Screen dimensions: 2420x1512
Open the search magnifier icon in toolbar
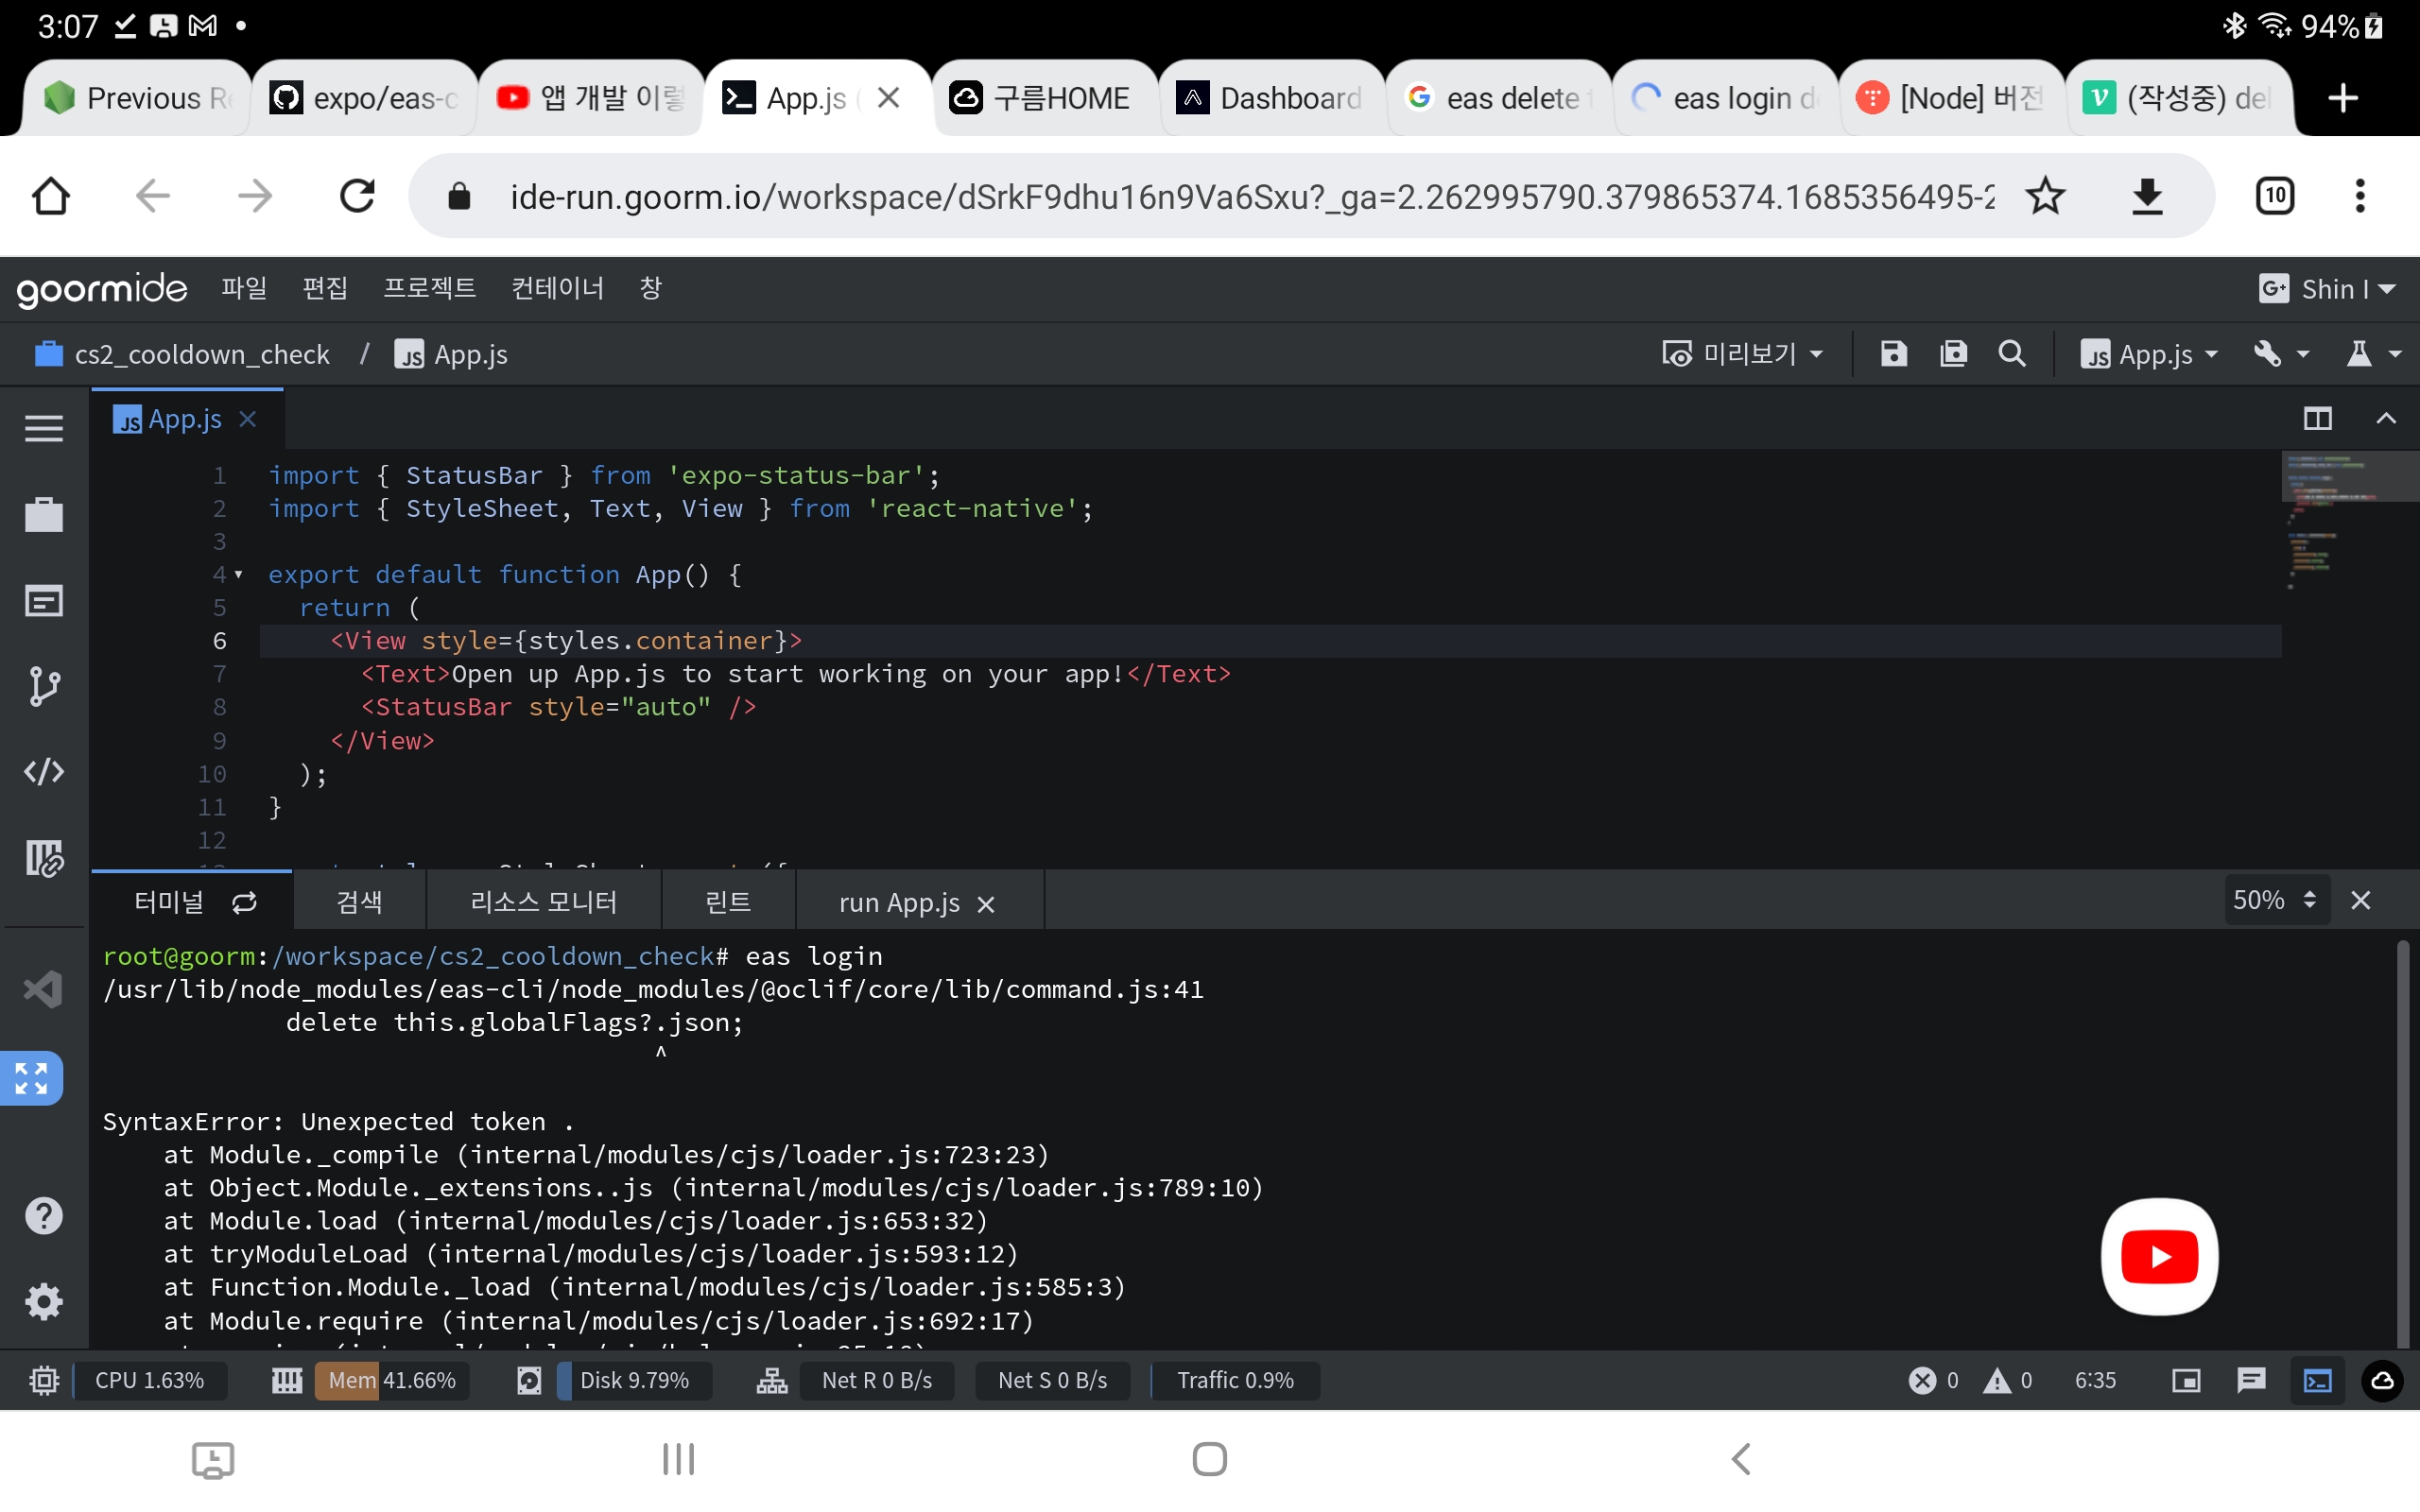point(2012,354)
